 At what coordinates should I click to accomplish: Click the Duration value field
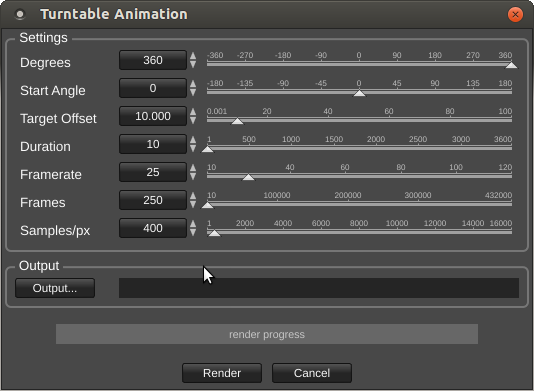click(x=153, y=144)
